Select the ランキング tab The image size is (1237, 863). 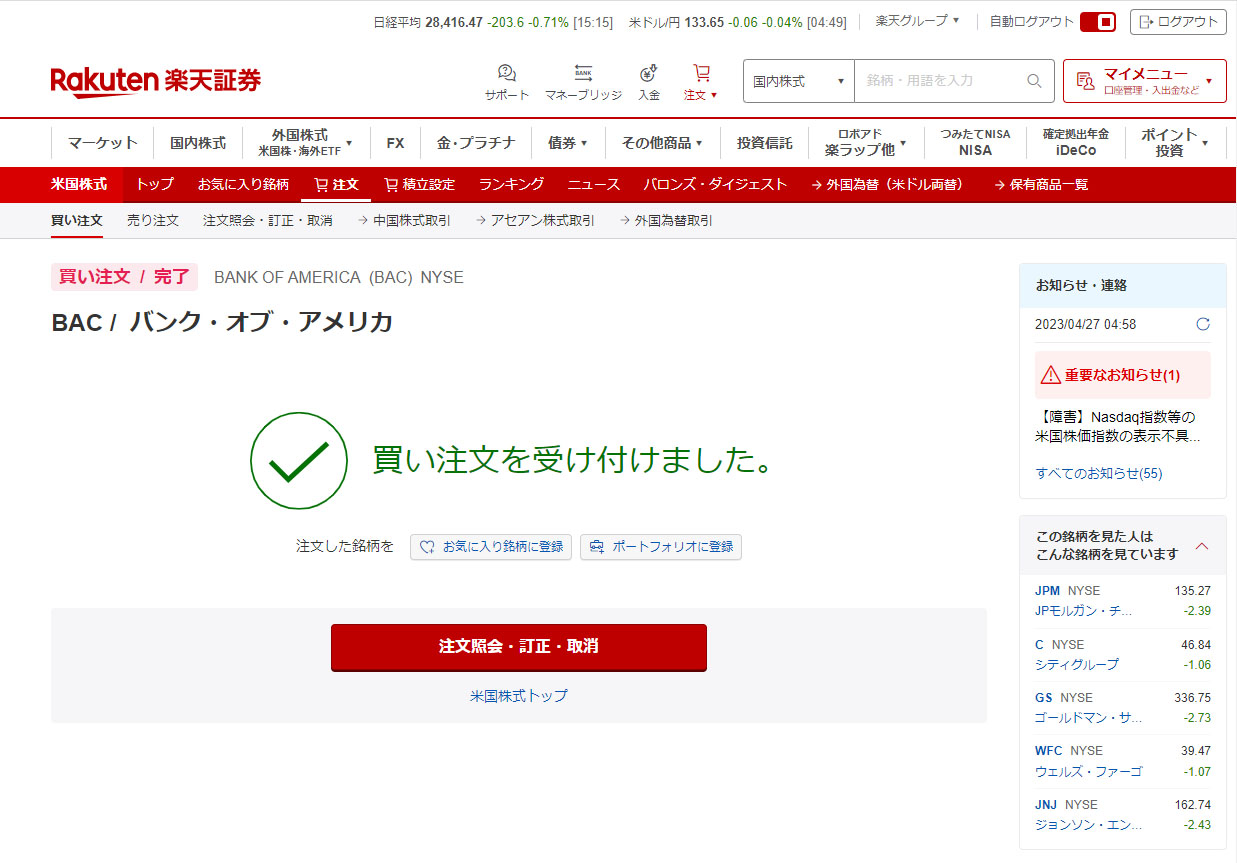(x=511, y=184)
